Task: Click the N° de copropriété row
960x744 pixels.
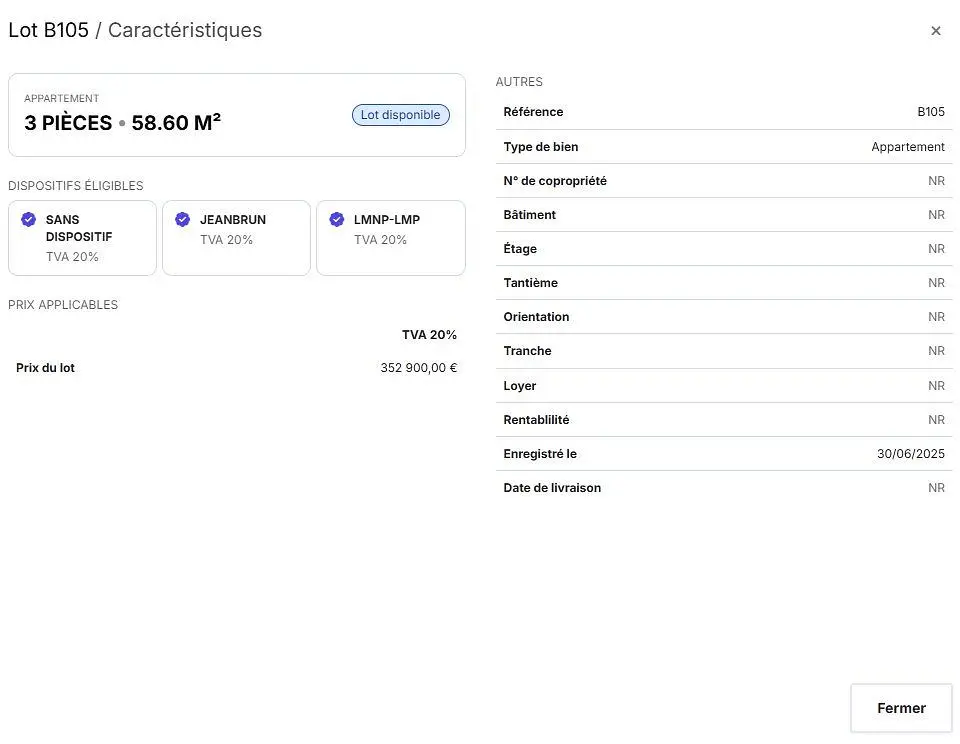Action: 724,181
